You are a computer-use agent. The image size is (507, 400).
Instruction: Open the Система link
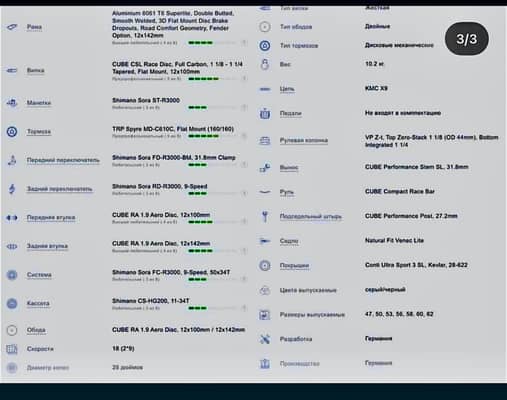[39, 275]
